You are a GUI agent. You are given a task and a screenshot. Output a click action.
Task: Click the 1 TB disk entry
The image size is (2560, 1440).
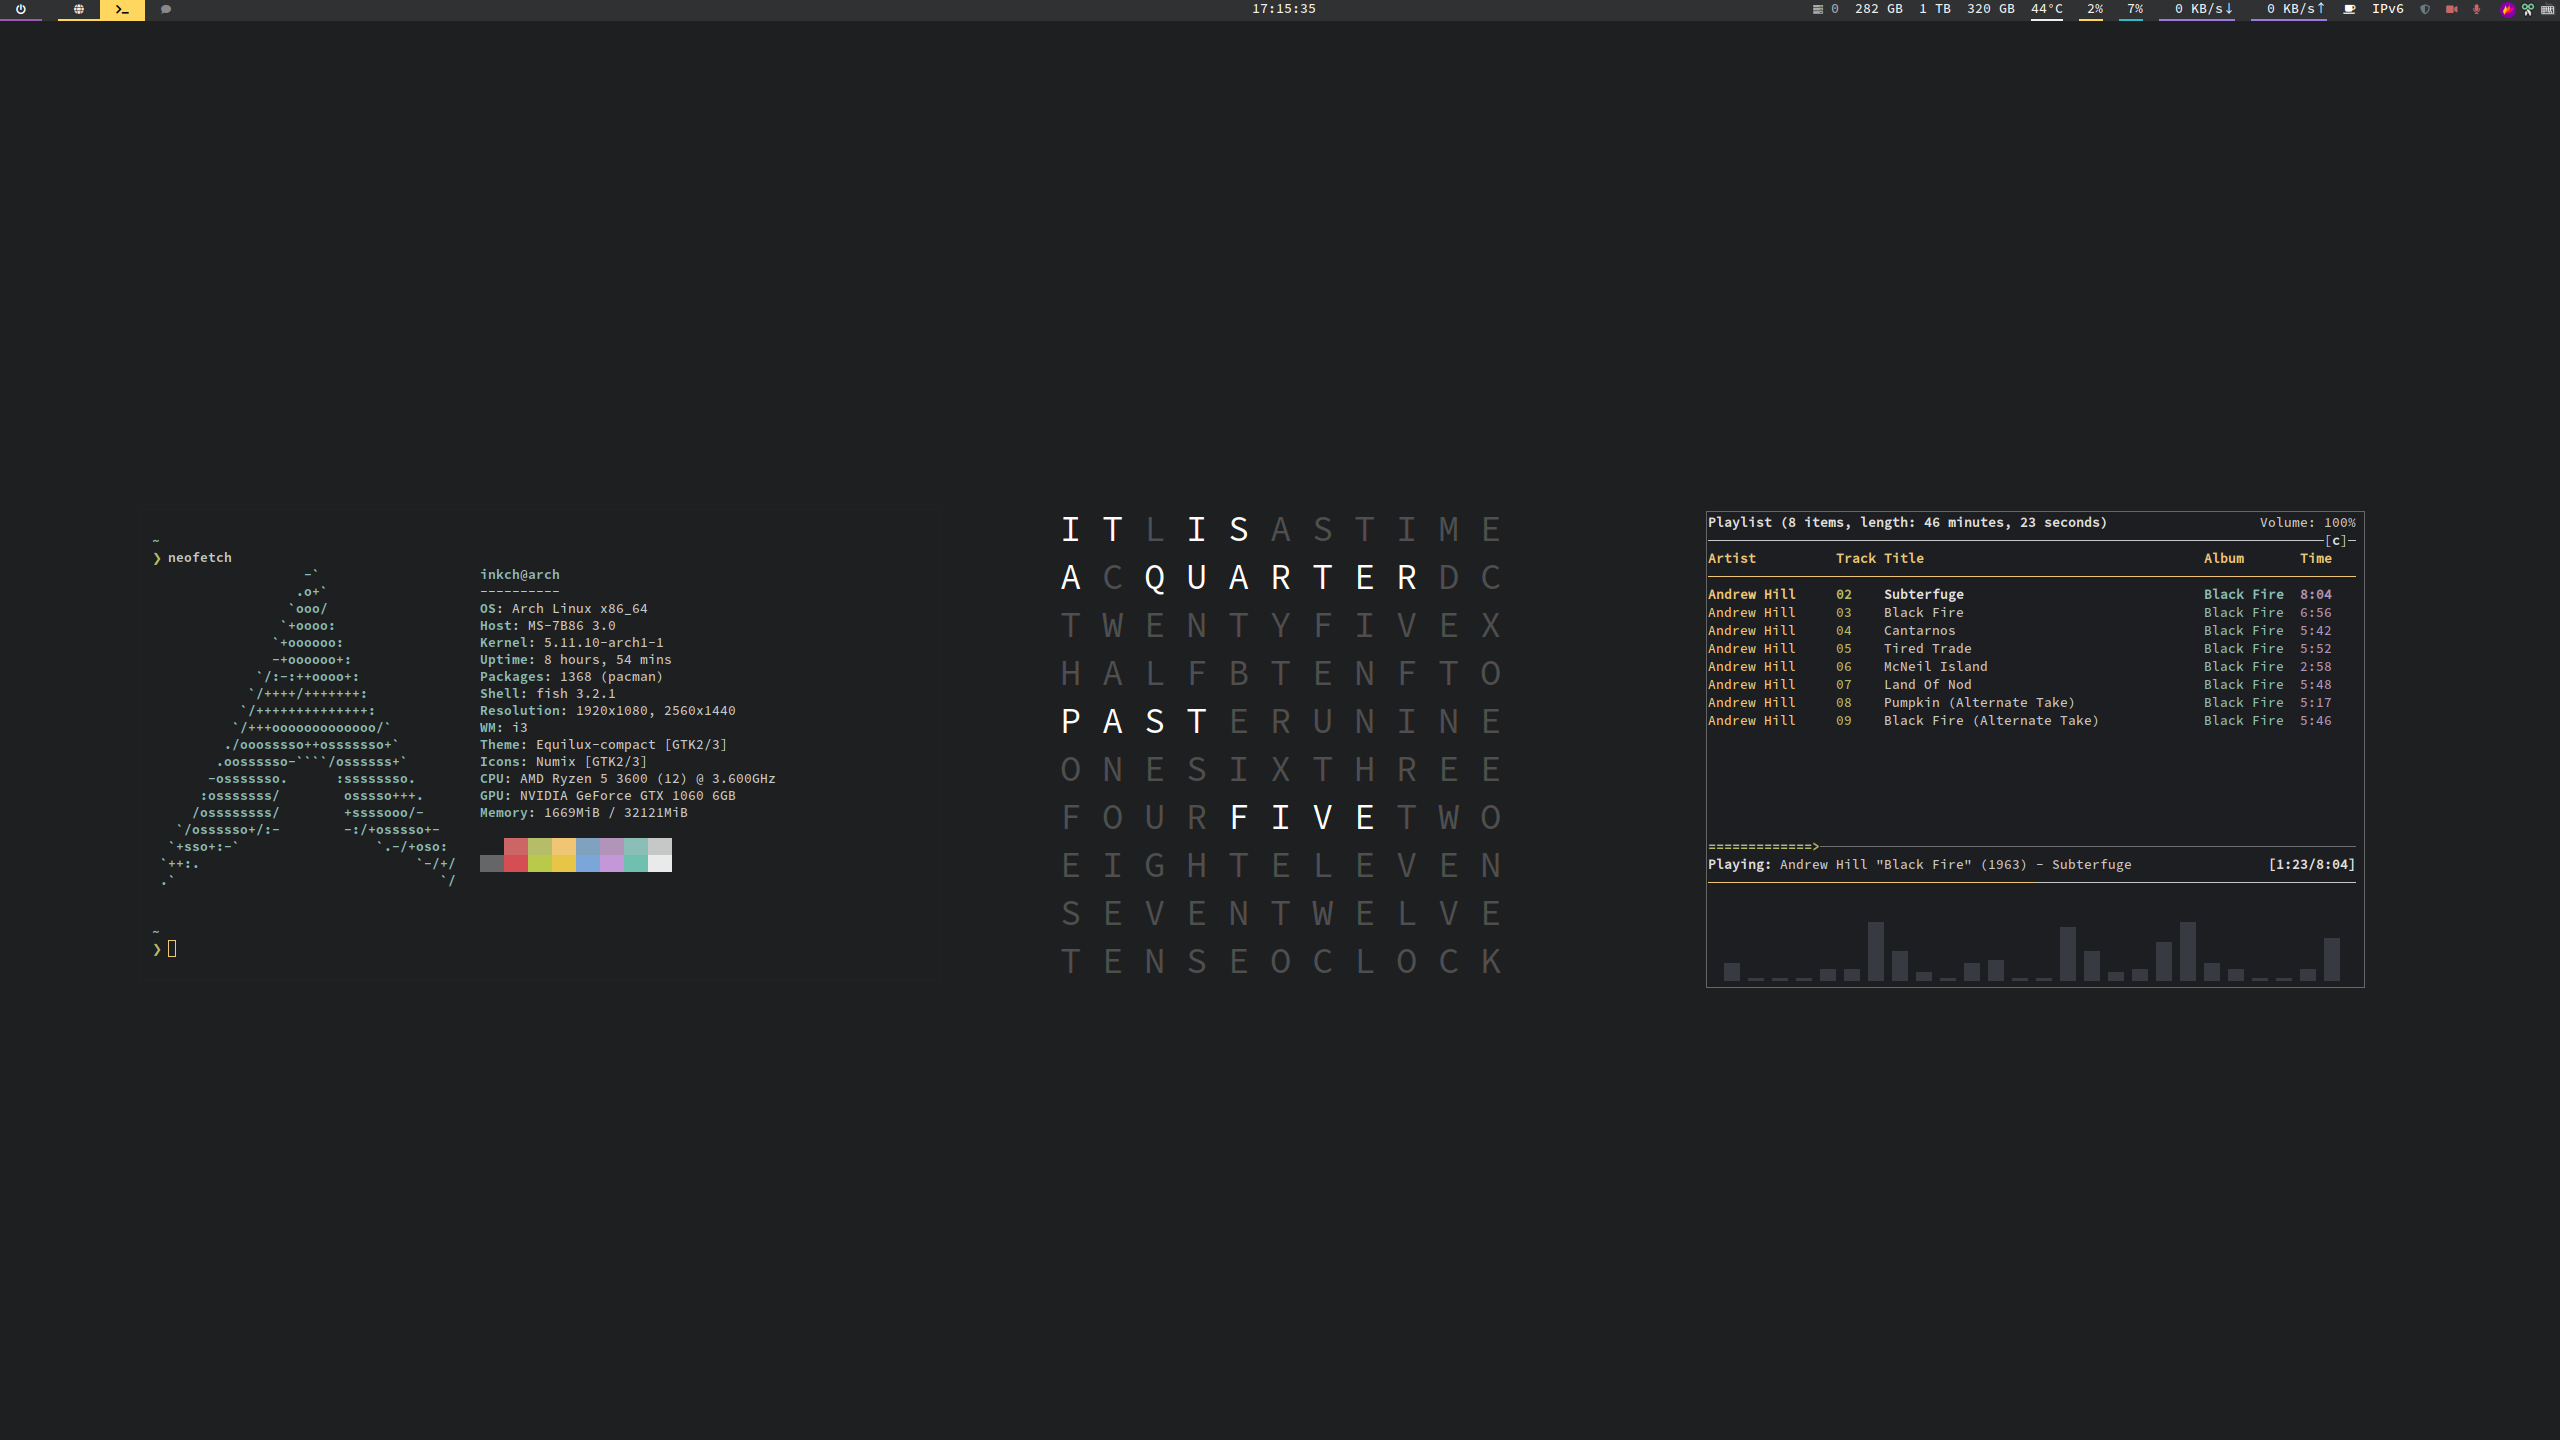(x=1934, y=9)
